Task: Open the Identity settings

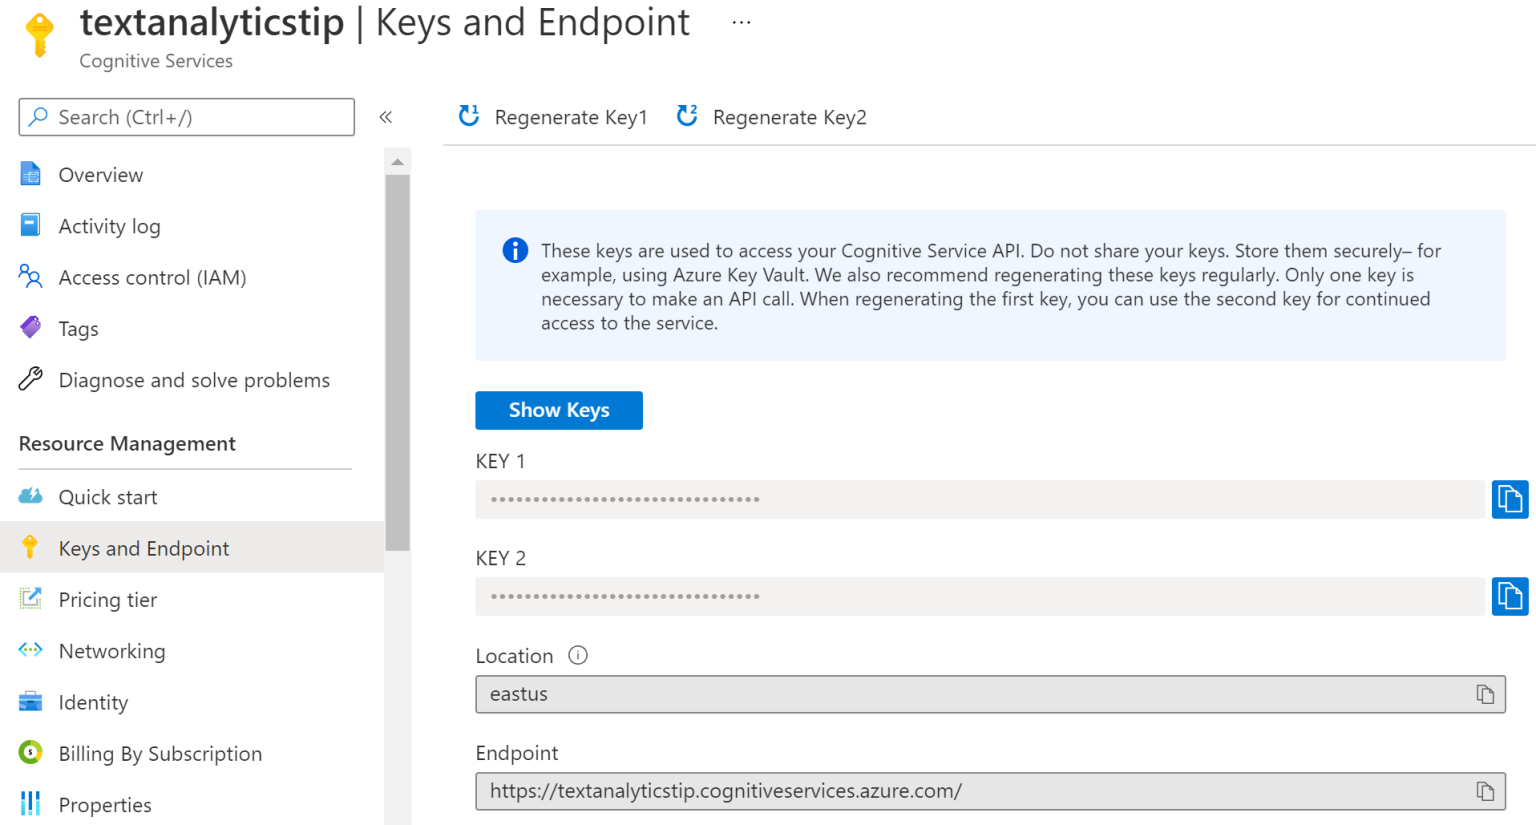Action: point(92,702)
